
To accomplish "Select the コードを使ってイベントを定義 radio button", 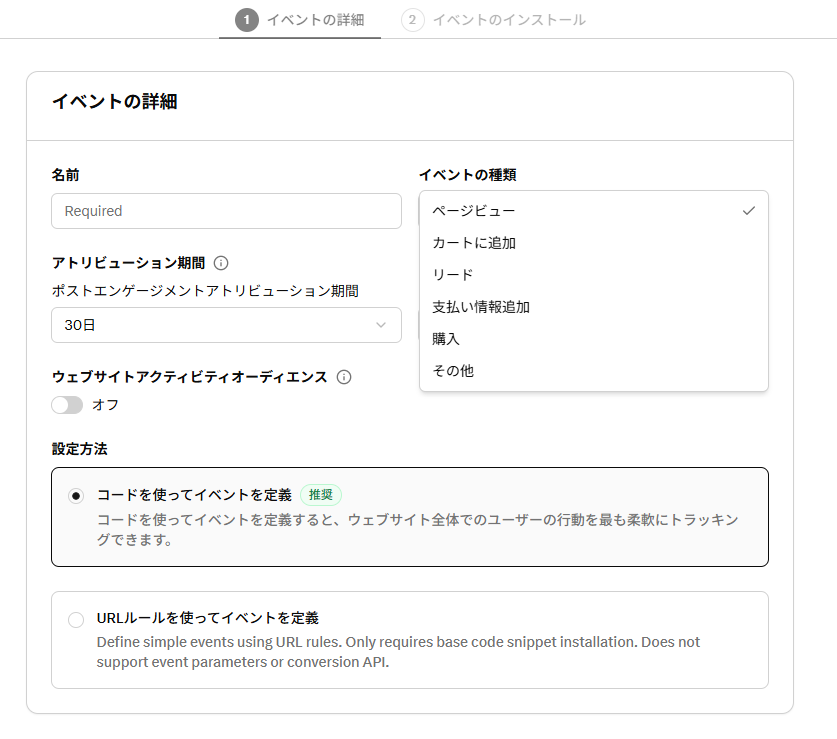I will point(76,496).
